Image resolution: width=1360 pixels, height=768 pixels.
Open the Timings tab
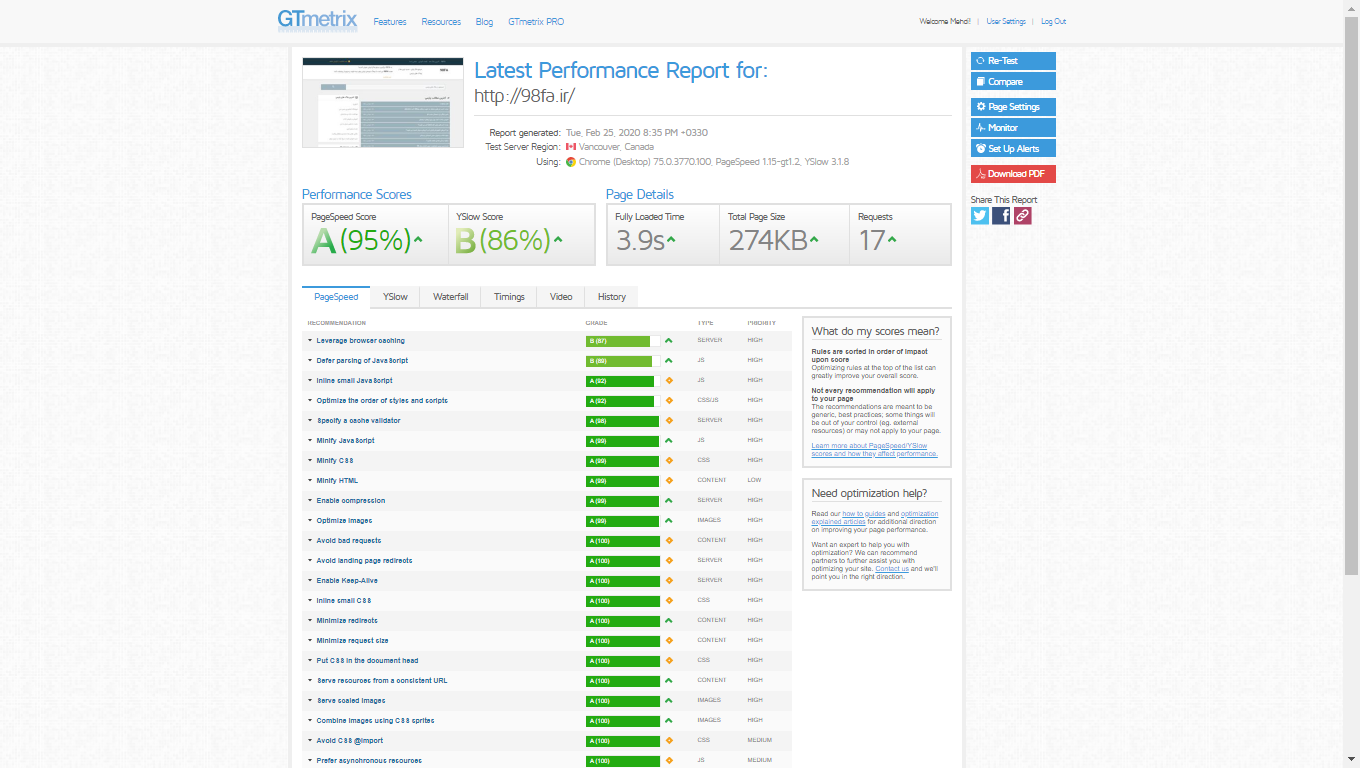pos(509,297)
